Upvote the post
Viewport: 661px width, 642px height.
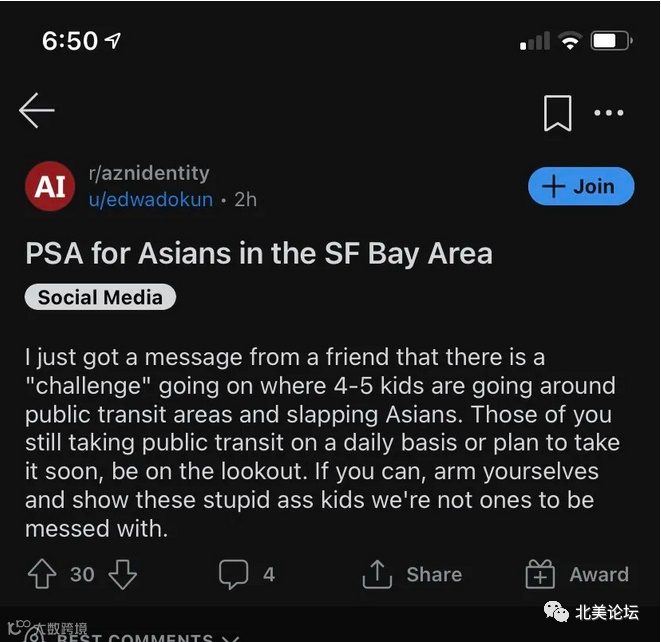[x=42, y=574]
